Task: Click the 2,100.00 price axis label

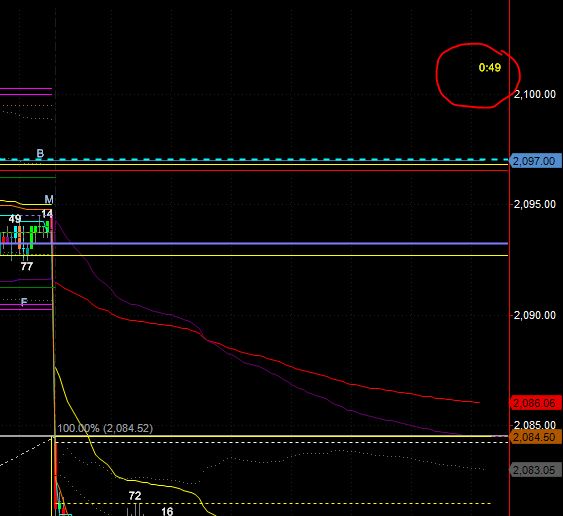Action: (x=535, y=94)
